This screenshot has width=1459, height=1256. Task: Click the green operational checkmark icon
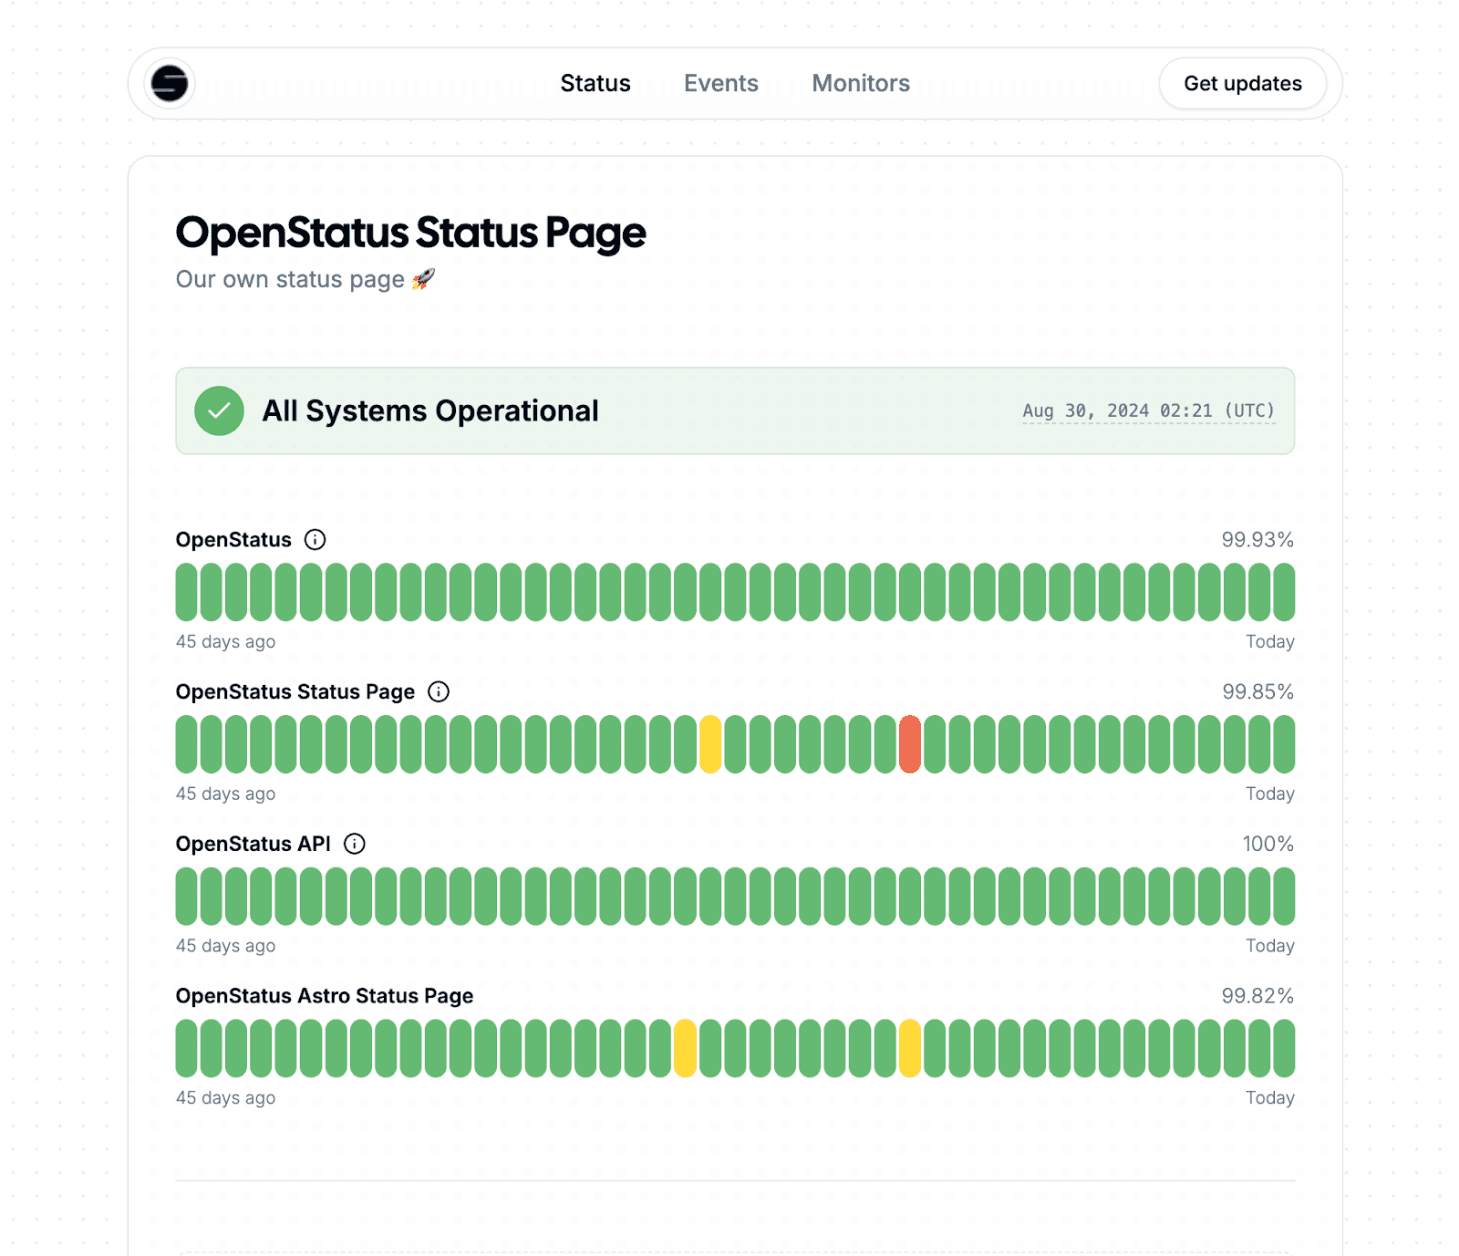pyautogui.click(x=219, y=411)
